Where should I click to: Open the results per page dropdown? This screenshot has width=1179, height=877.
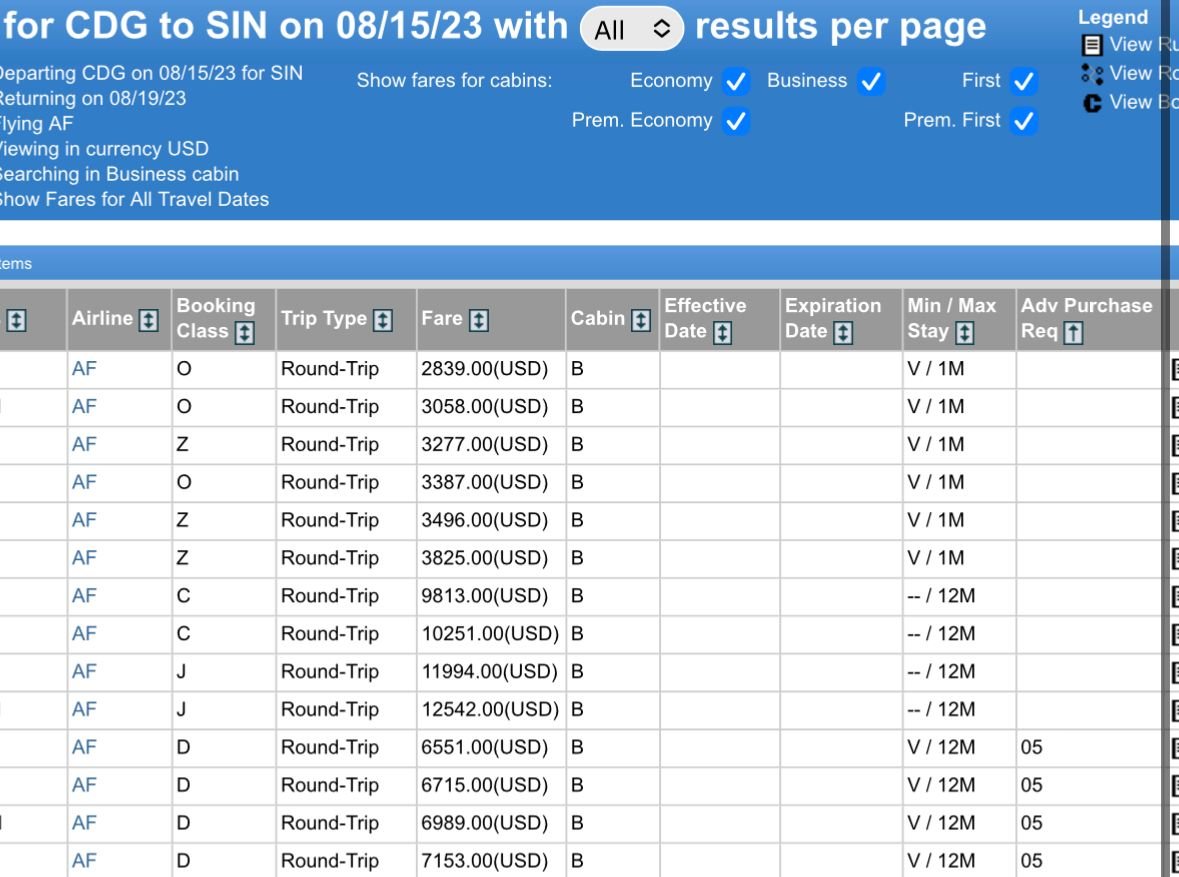click(x=632, y=30)
